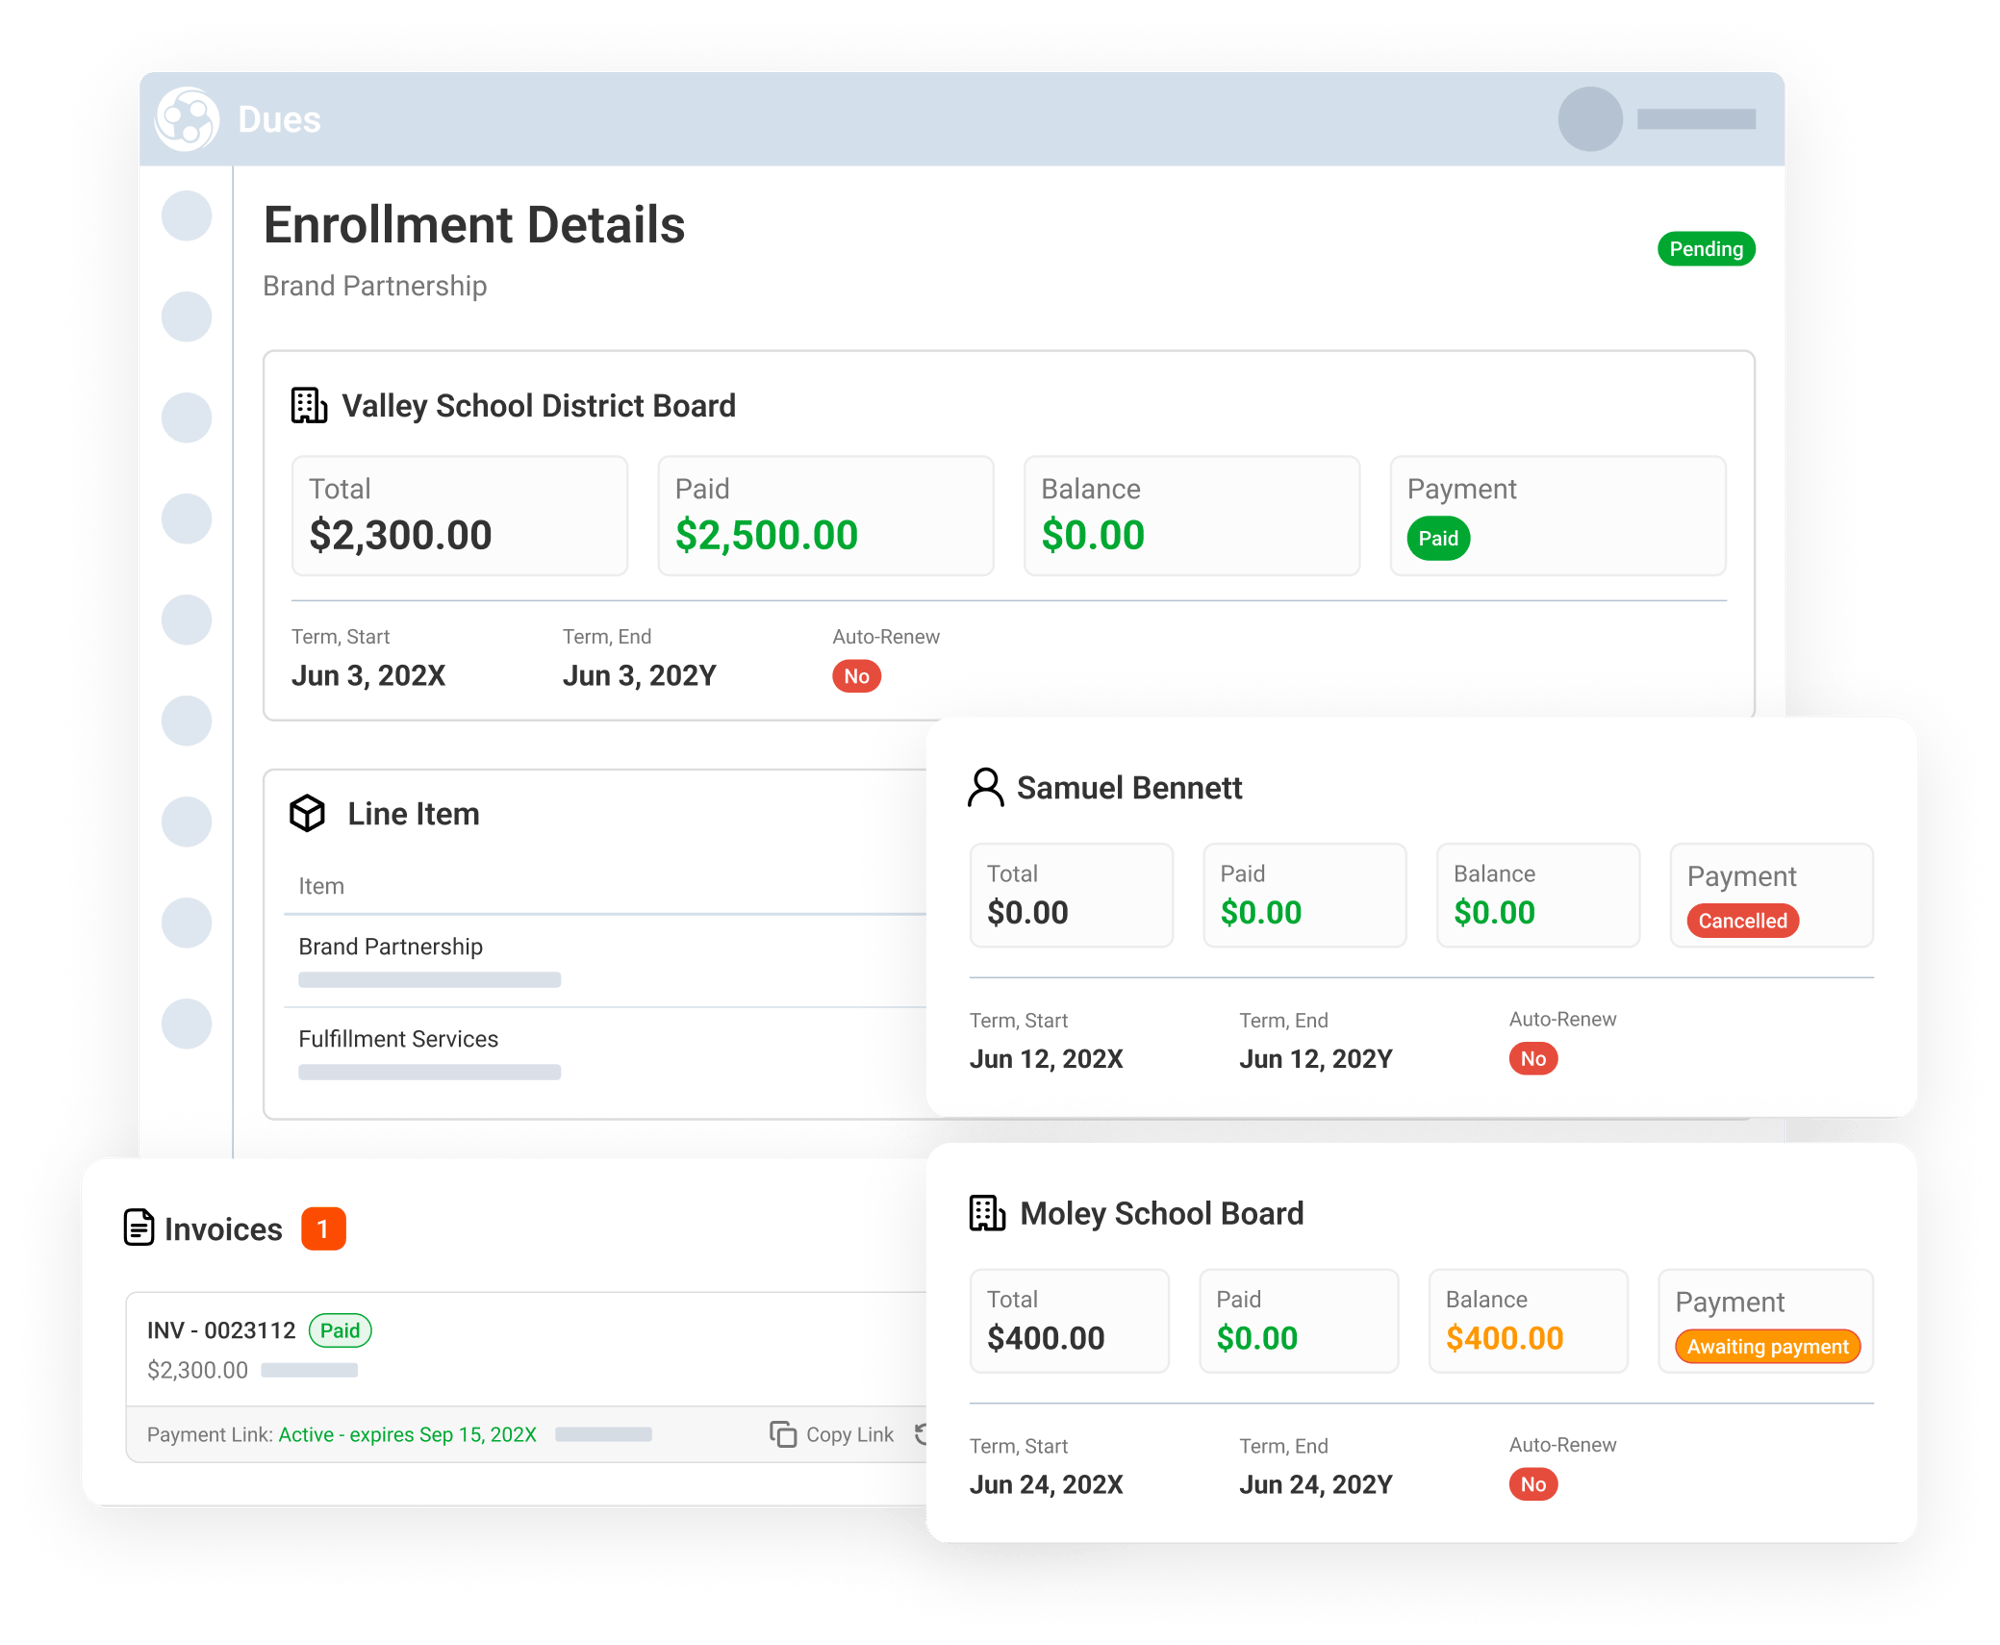Click the Jun 12, 202Y term end date
Viewport: 2000px width, 1645px height.
pos(1315,1059)
